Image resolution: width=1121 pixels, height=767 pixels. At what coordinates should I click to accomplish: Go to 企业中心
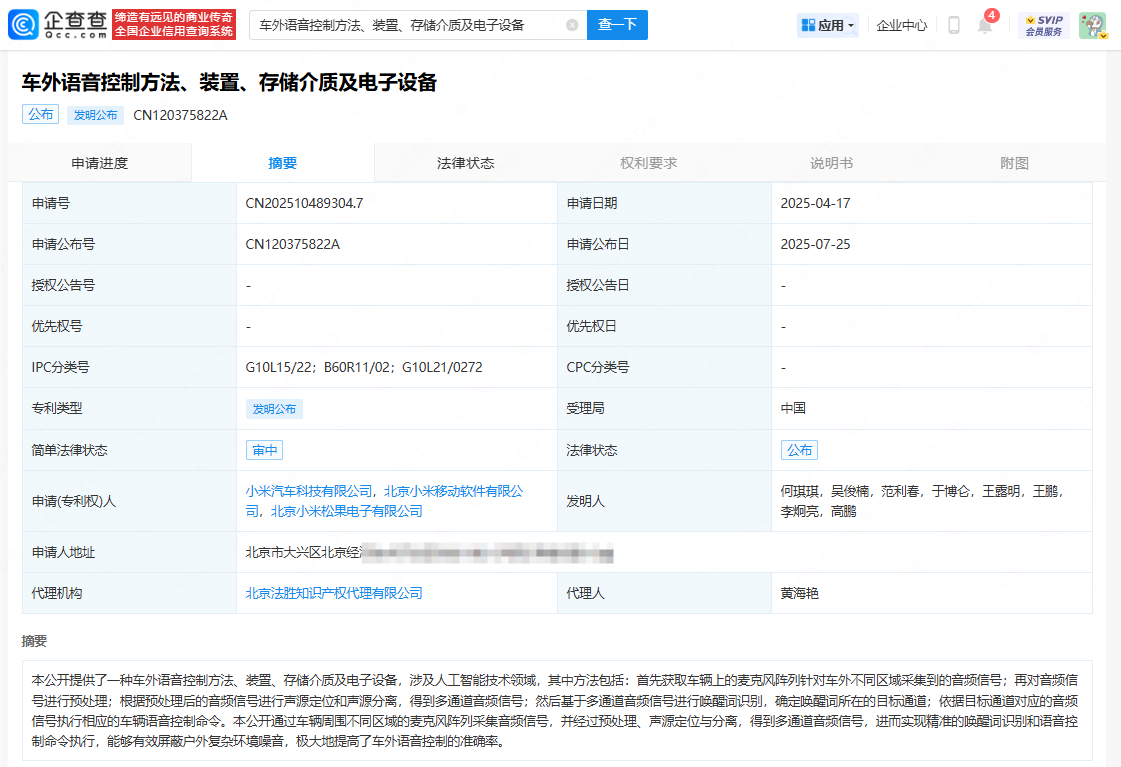coord(902,25)
